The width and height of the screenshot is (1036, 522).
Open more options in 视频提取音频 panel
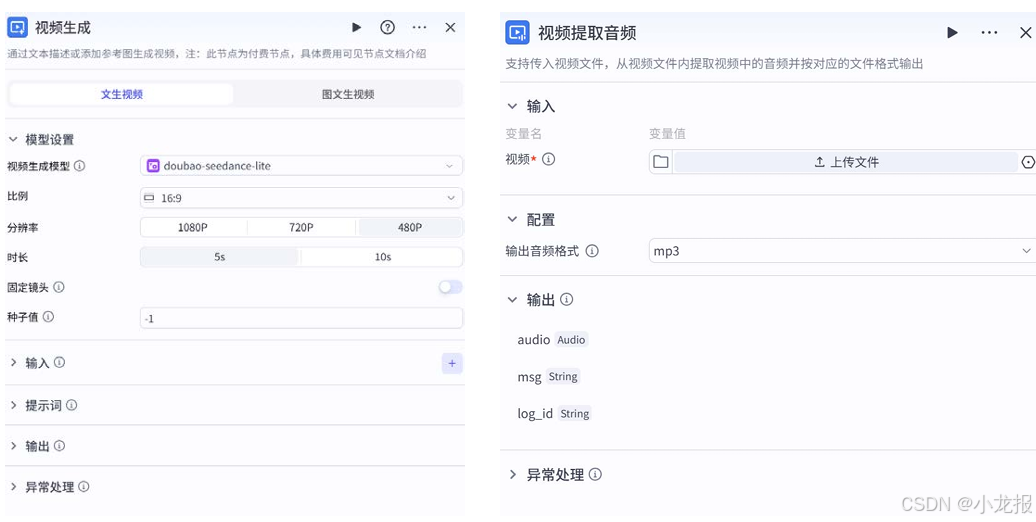pyautogui.click(x=989, y=32)
